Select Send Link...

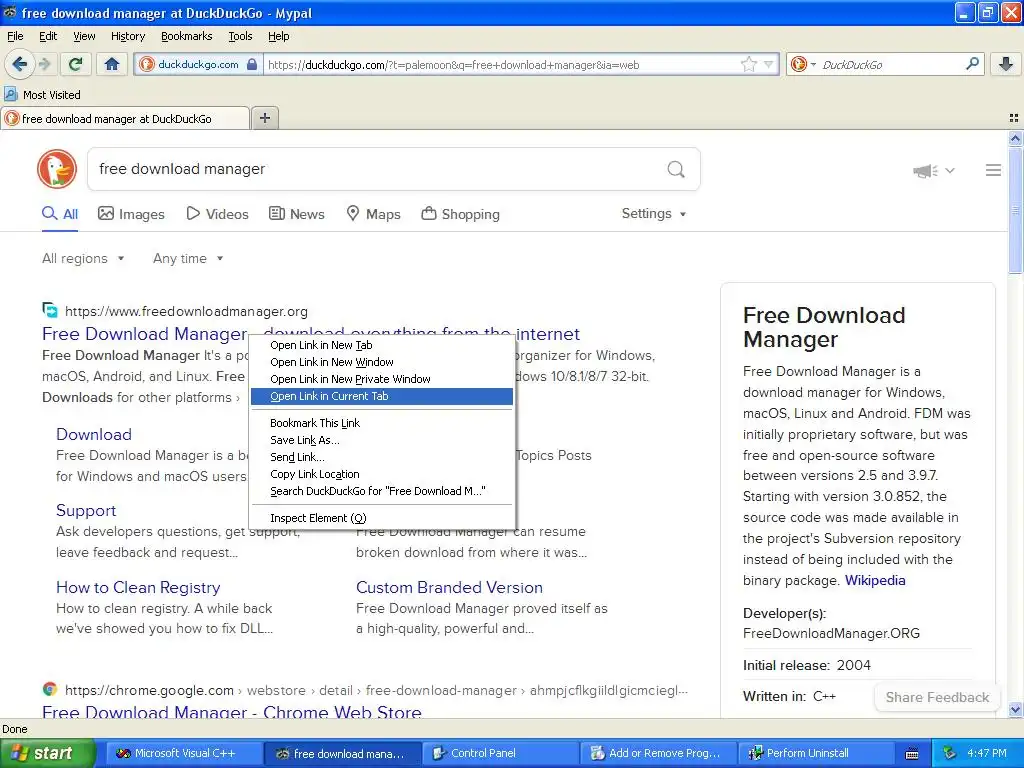tap(382, 457)
